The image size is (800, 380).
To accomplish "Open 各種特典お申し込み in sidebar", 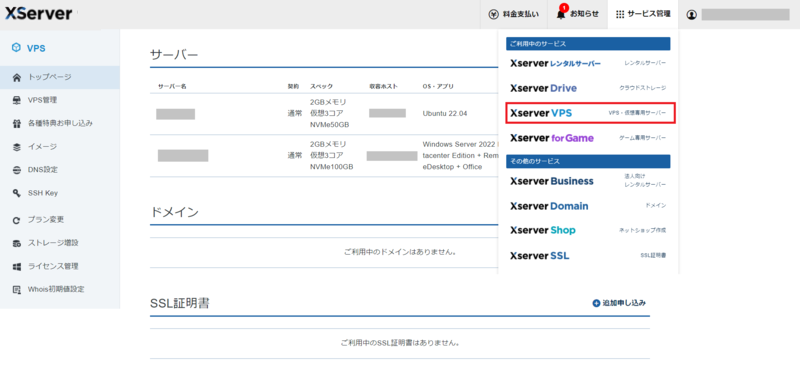I will (x=60, y=123).
